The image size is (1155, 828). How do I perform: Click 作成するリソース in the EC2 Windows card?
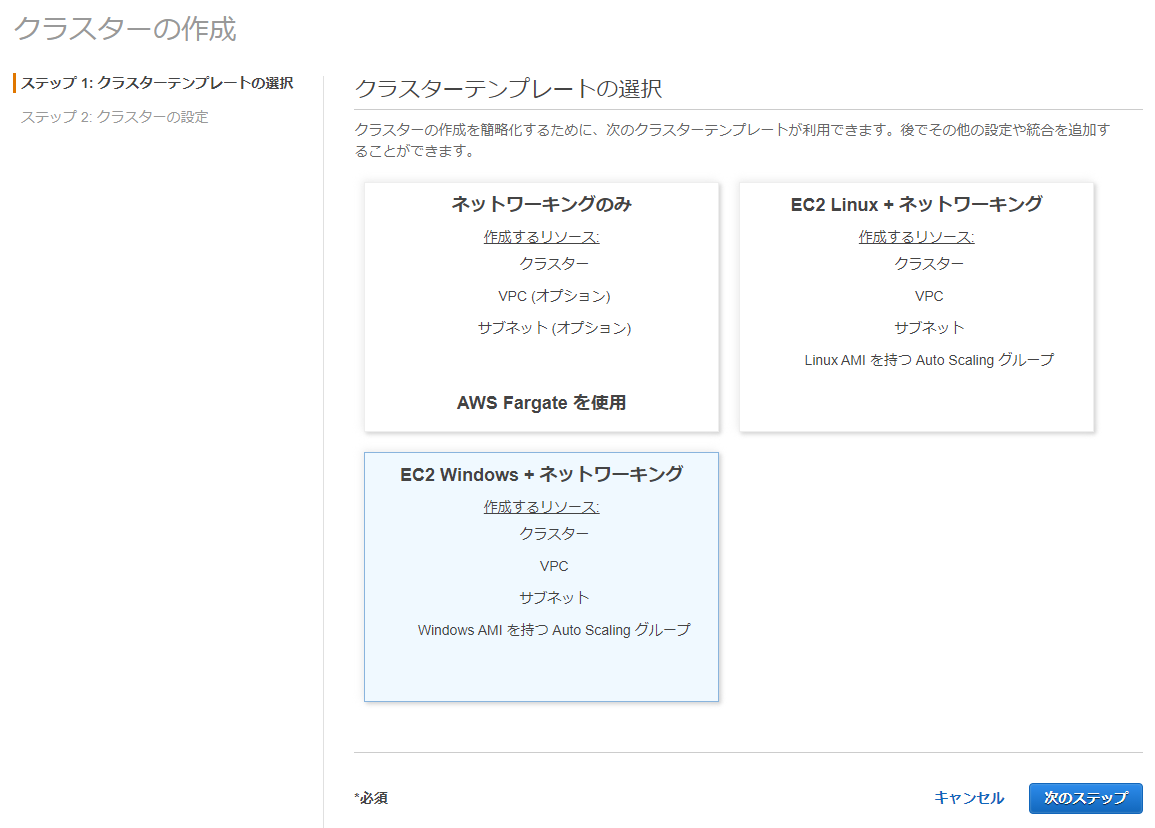541,507
